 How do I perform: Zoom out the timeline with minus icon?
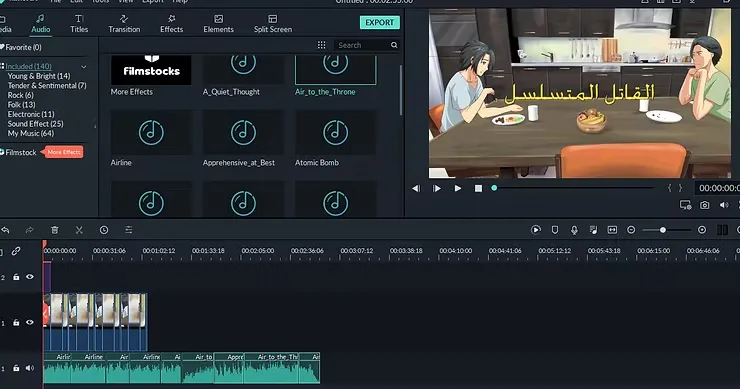point(631,230)
